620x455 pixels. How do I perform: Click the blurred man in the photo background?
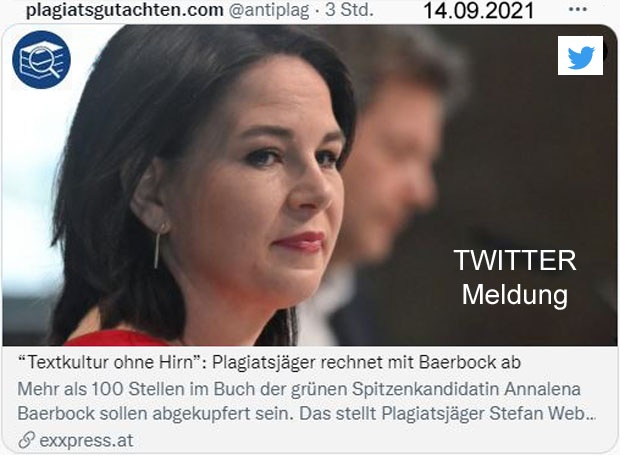[395, 158]
